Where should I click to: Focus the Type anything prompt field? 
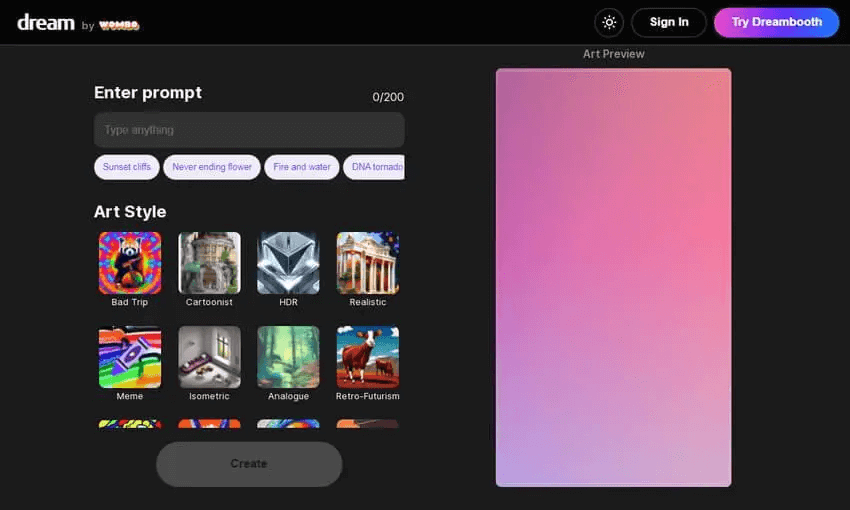pos(249,130)
